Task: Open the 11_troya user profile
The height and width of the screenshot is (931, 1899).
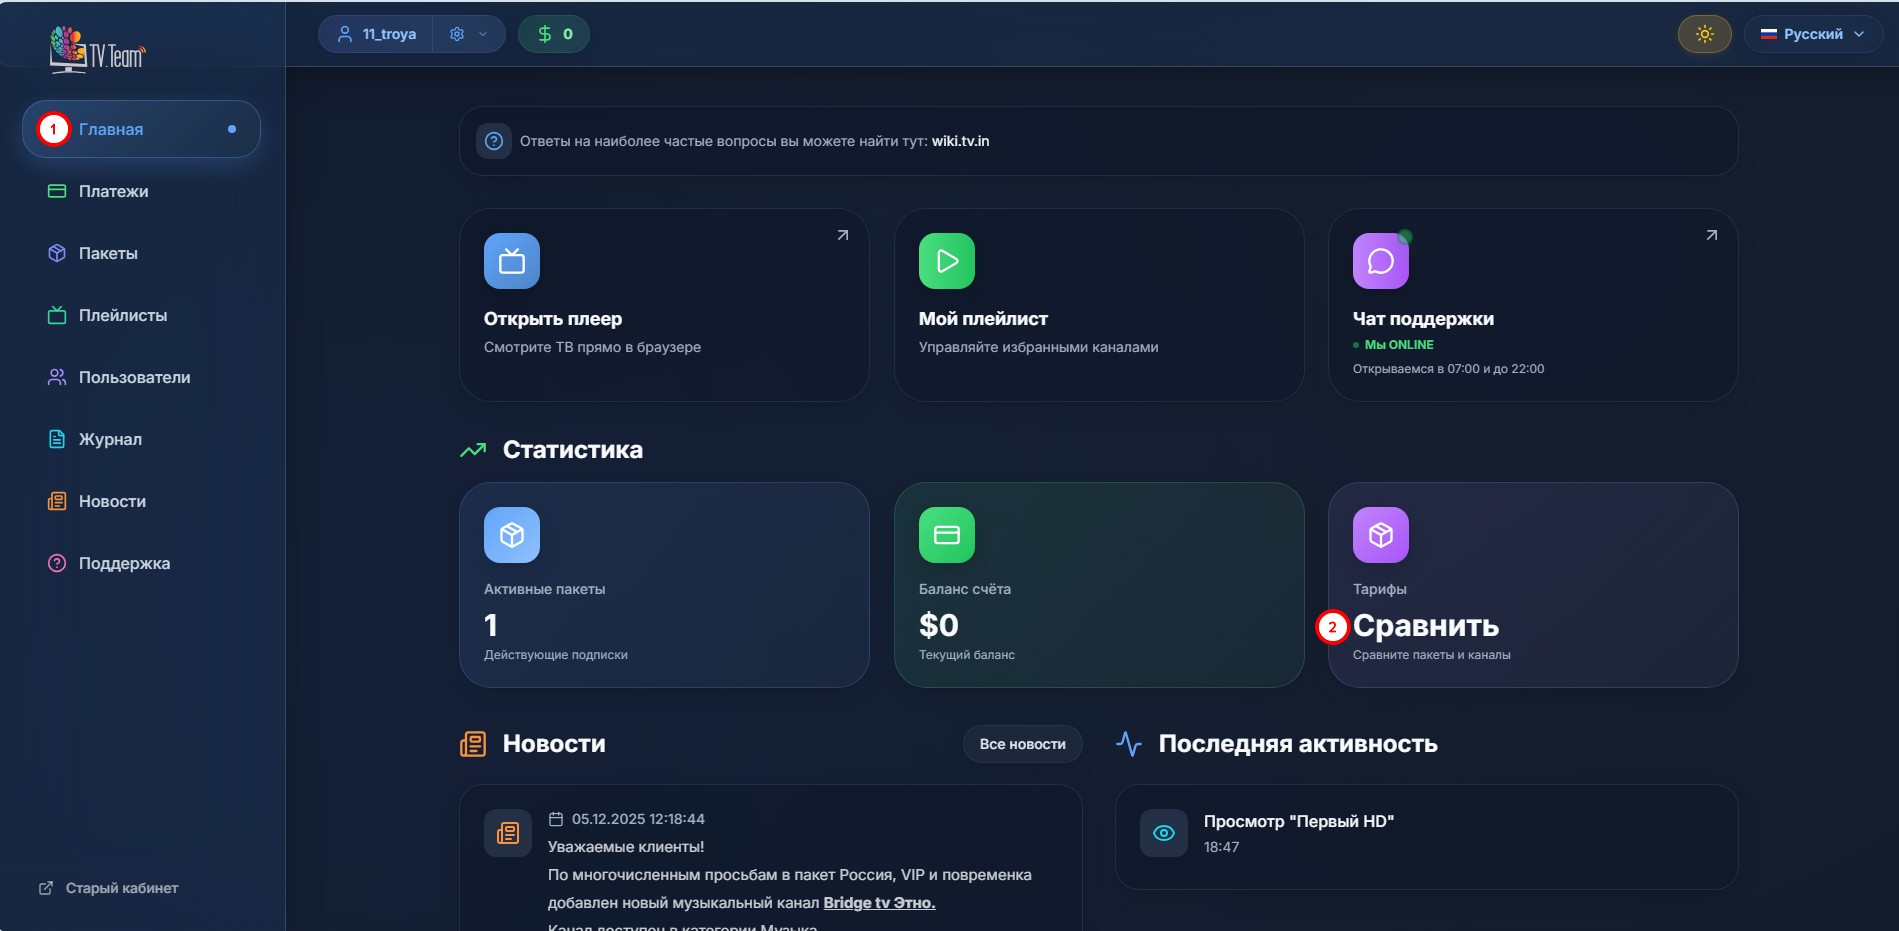Action: click(x=377, y=34)
